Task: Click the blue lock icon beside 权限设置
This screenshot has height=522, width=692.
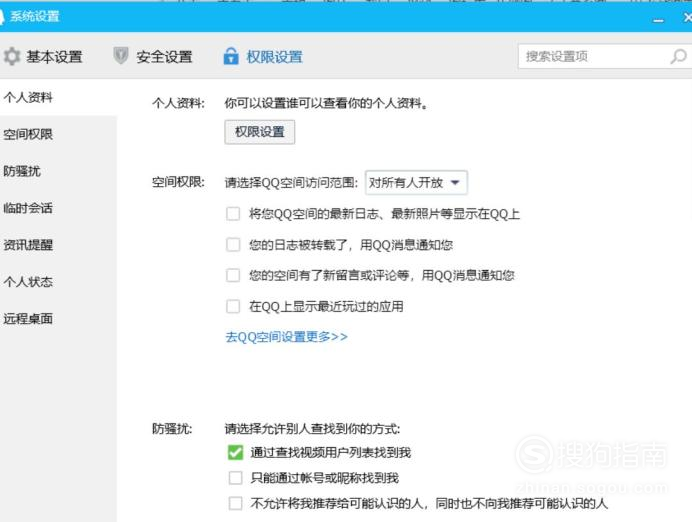Action: [231, 56]
